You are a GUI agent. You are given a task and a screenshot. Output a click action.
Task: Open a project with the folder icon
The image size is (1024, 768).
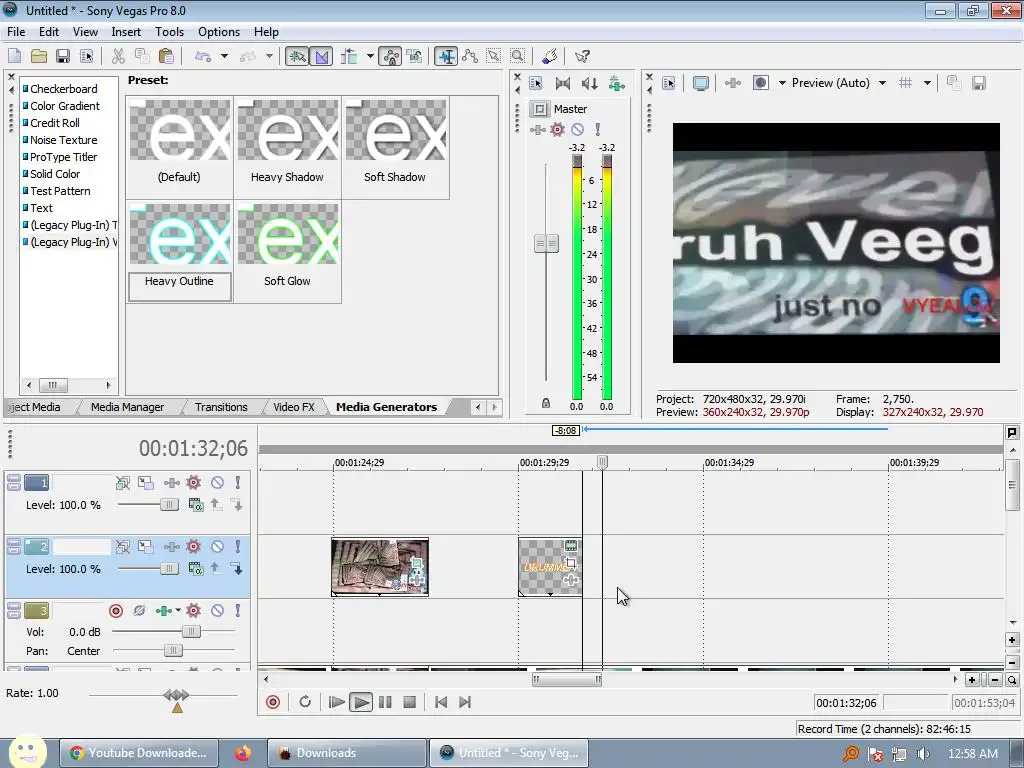[39, 56]
